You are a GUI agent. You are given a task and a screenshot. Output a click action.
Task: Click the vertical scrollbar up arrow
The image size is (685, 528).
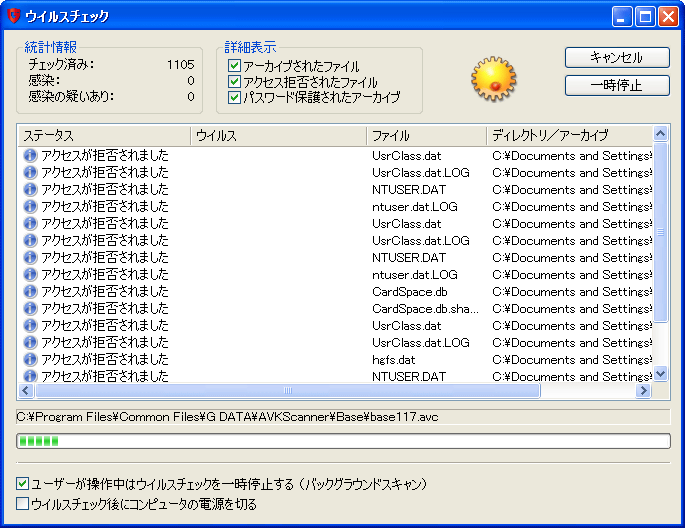click(661, 133)
